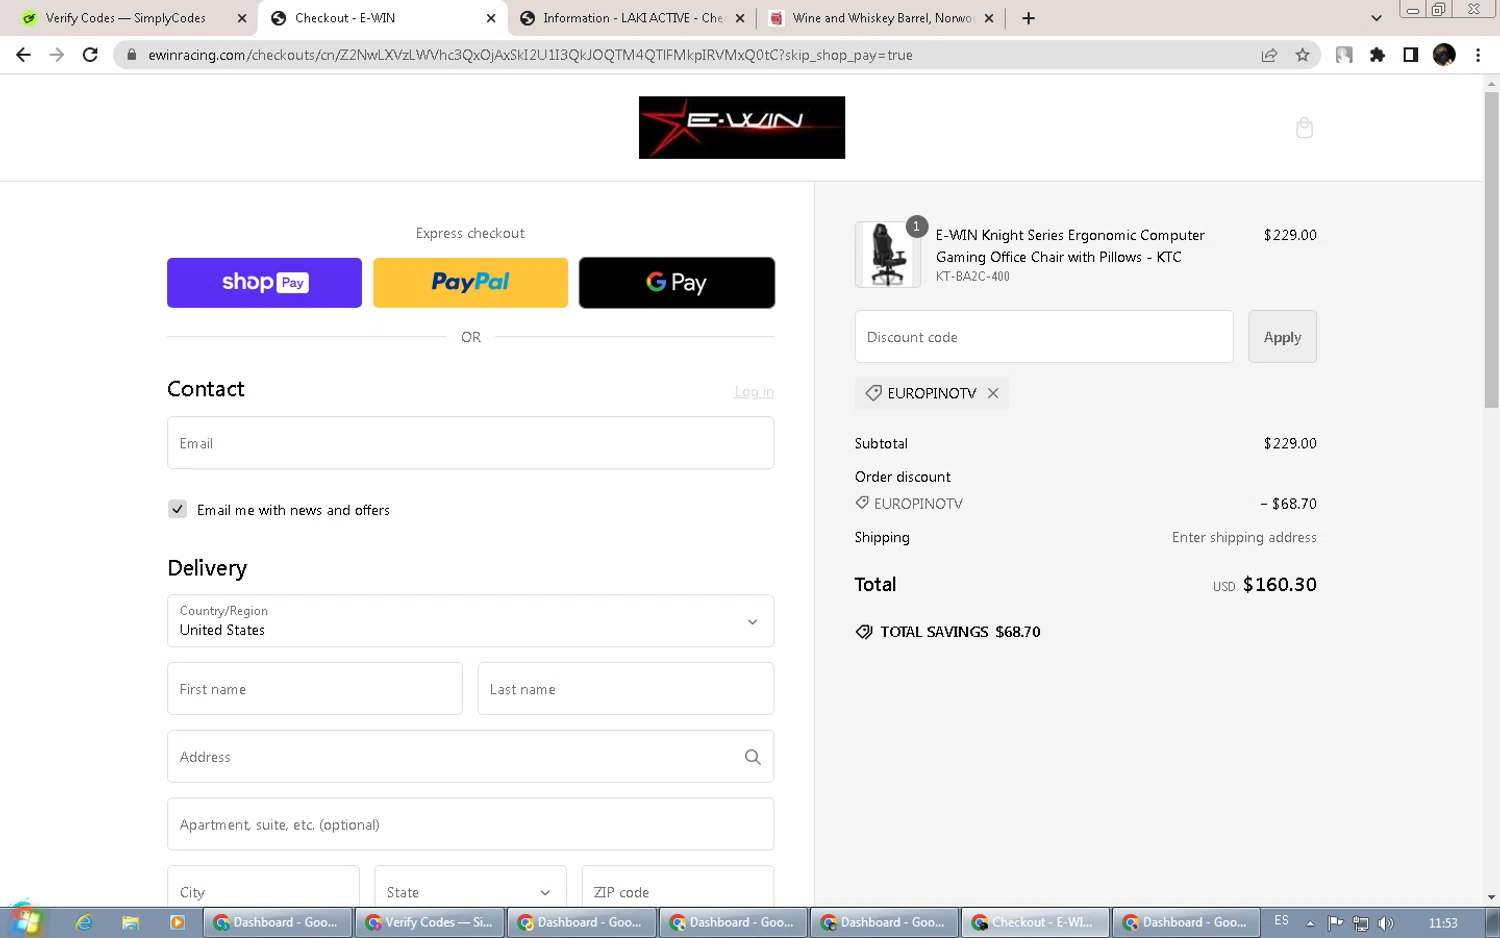The width and height of the screenshot is (1500, 938).
Task: Click the City field
Action: click(x=263, y=891)
